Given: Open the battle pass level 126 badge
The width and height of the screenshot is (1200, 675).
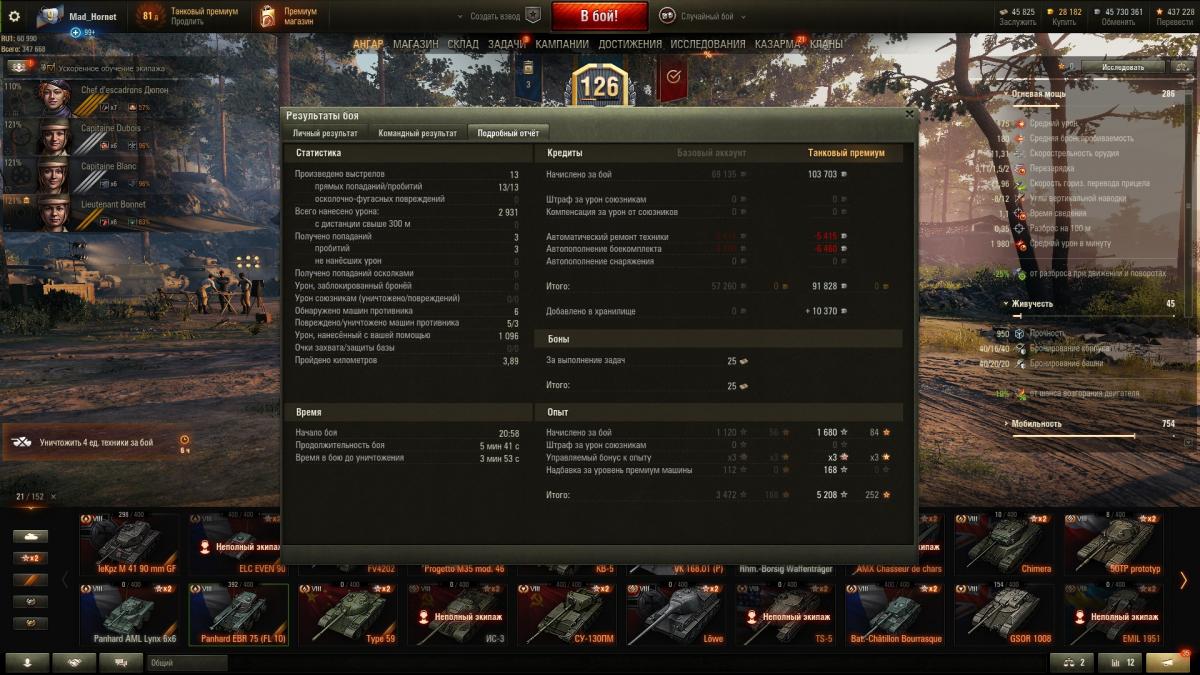Looking at the screenshot, I should pyautogui.click(x=600, y=85).
